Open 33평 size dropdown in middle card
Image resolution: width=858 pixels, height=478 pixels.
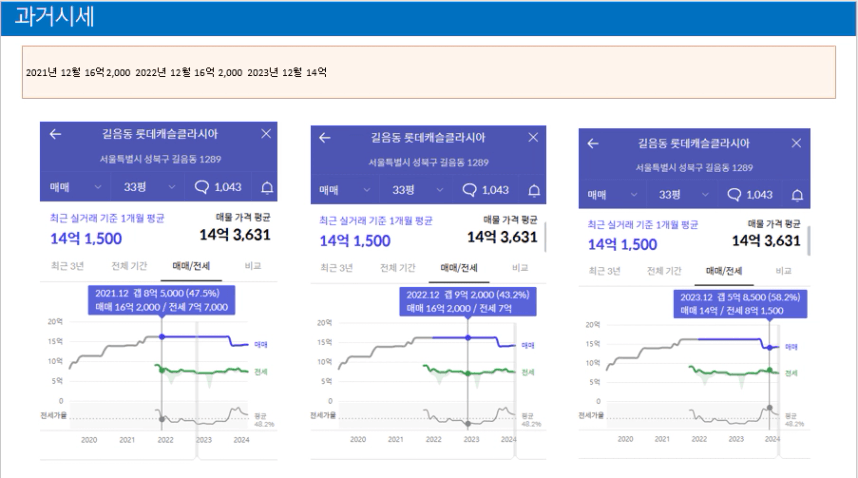416,190
